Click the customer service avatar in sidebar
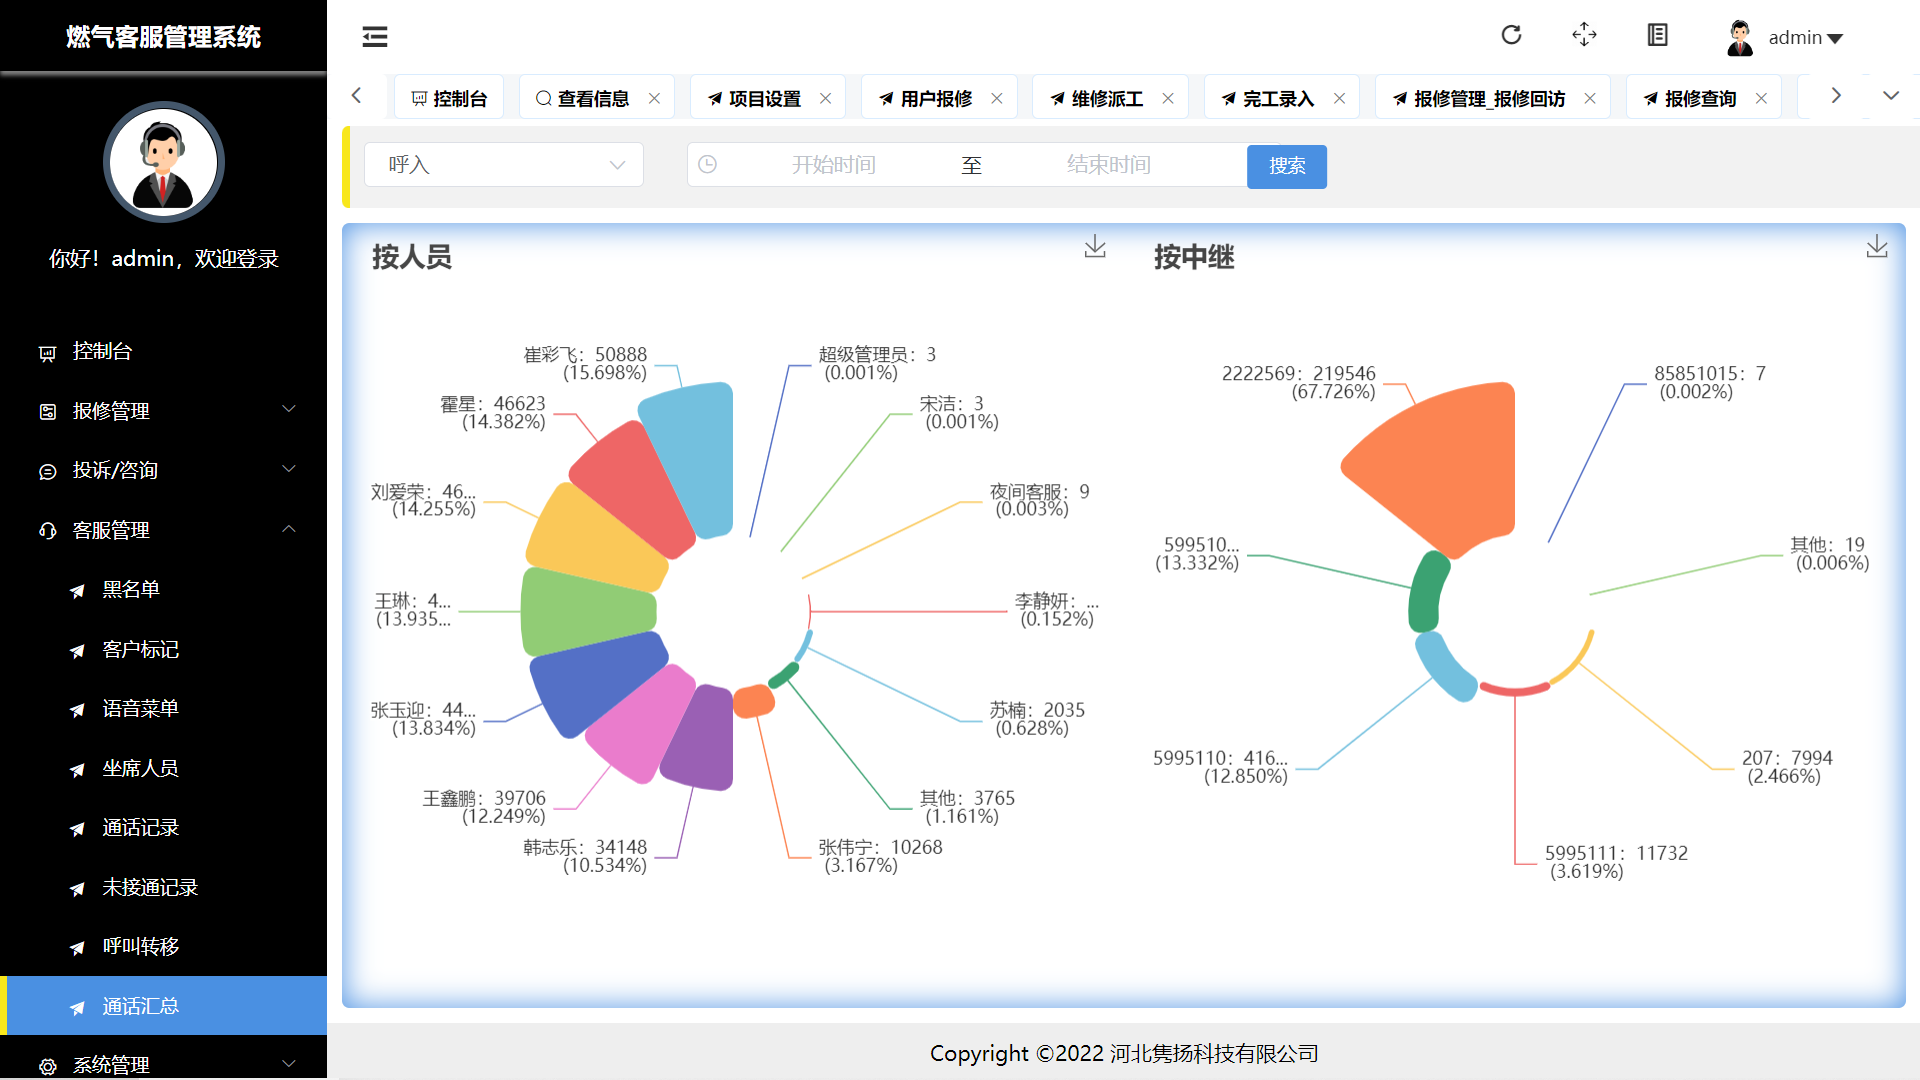This screenshot has width=1920, height=1080. point(164,162)
